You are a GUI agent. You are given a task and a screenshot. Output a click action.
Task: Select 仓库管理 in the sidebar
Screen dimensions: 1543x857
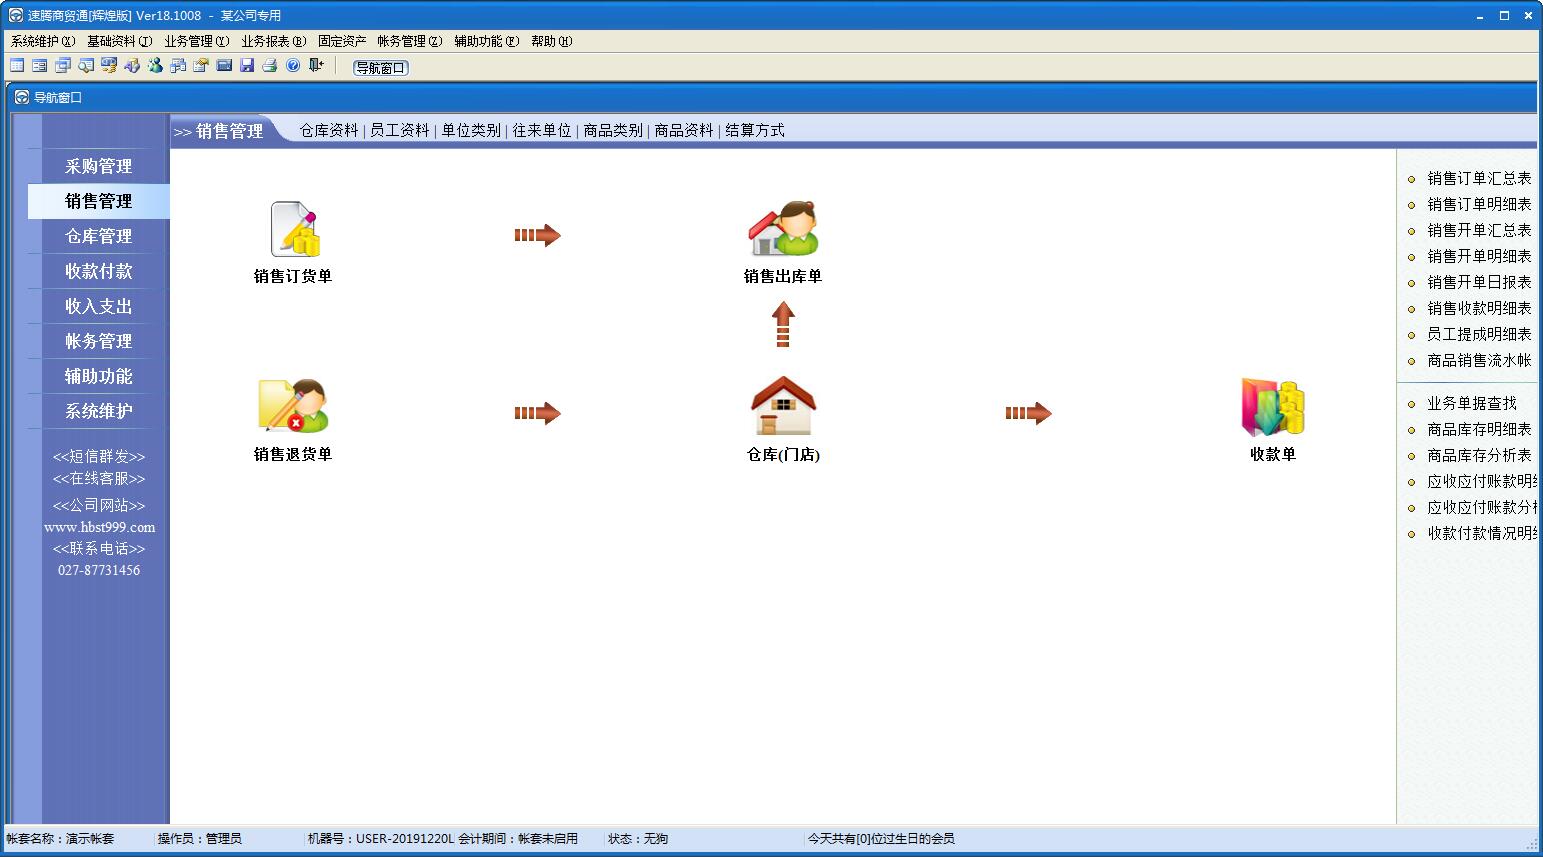(99, 236)
